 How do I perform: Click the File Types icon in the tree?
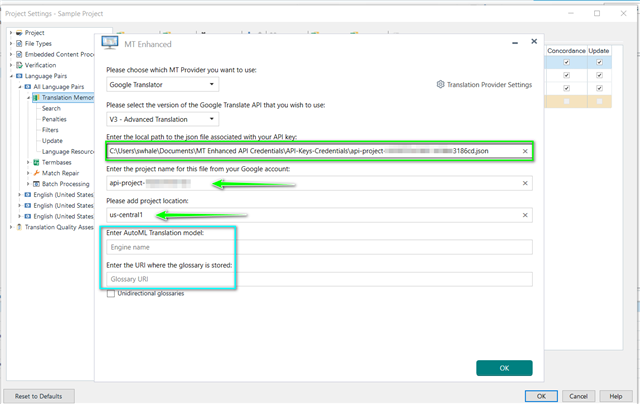coord(19,43)
